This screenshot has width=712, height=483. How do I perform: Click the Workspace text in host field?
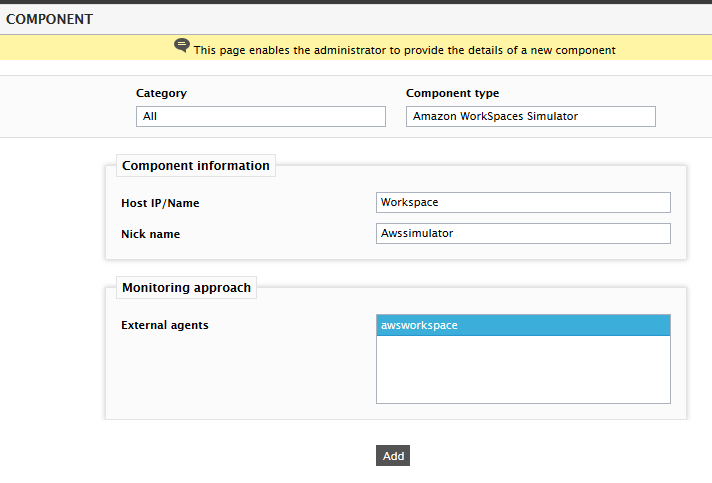[x=410, y=202]
